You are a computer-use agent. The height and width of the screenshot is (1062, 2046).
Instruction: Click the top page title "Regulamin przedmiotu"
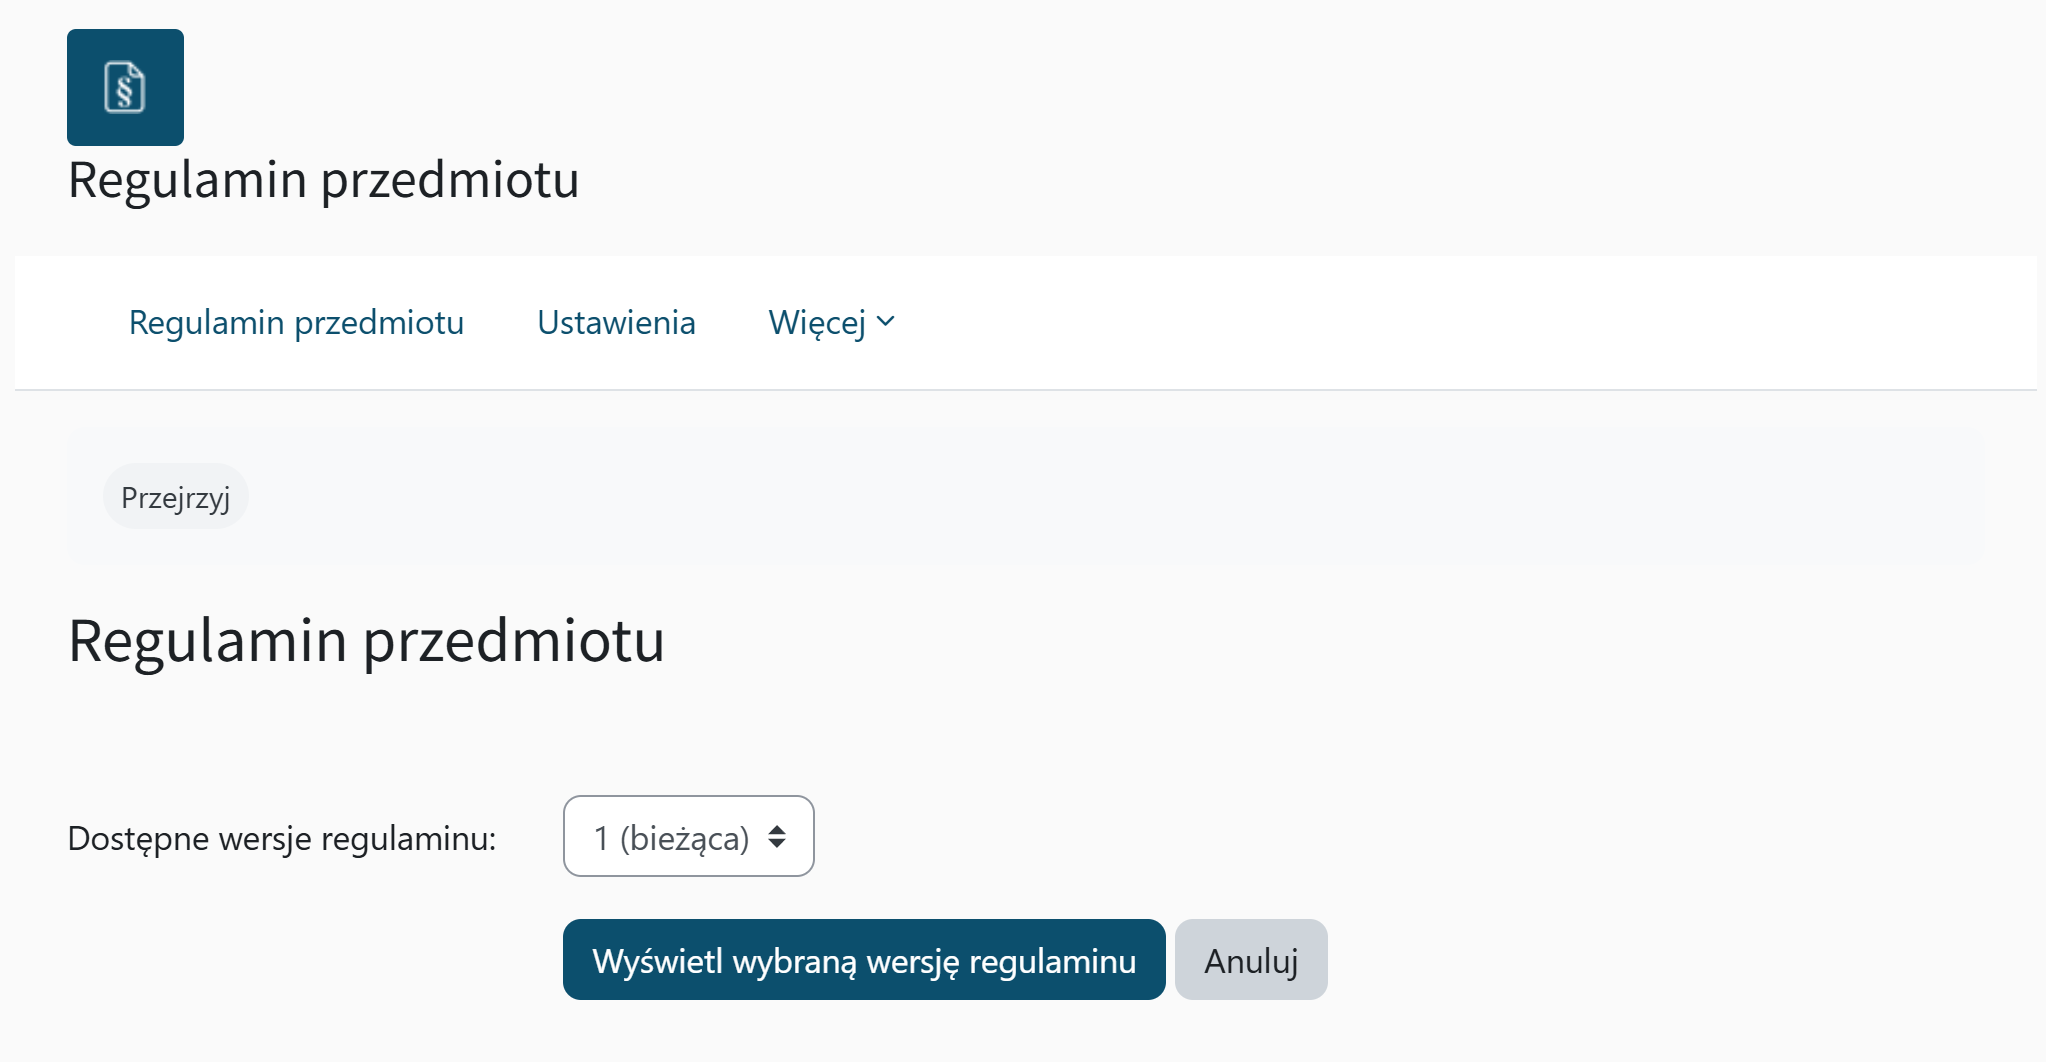pyautogui.click(x=323, y=180)
